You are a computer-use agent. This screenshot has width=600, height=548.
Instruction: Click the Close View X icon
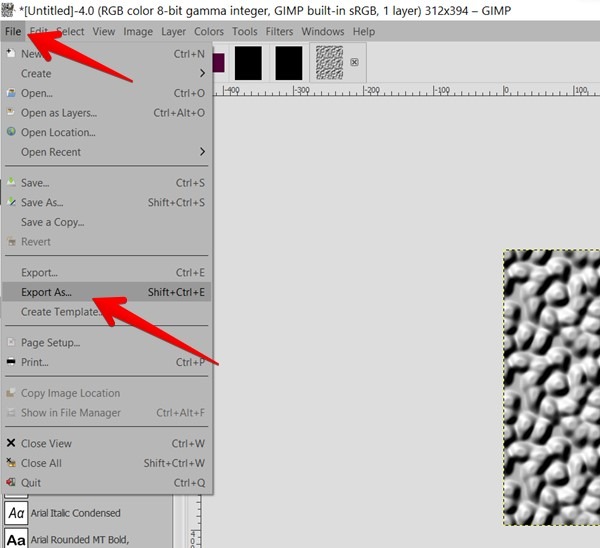(x=11, y=443)
